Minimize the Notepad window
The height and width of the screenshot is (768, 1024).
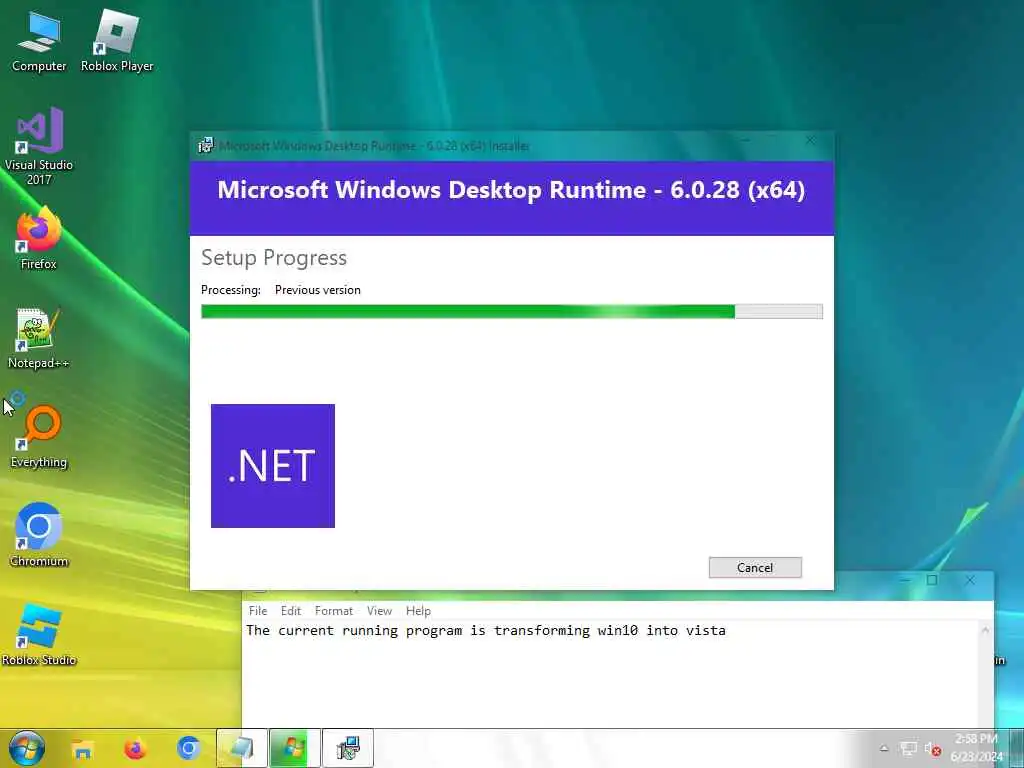(x=905, y=580)
